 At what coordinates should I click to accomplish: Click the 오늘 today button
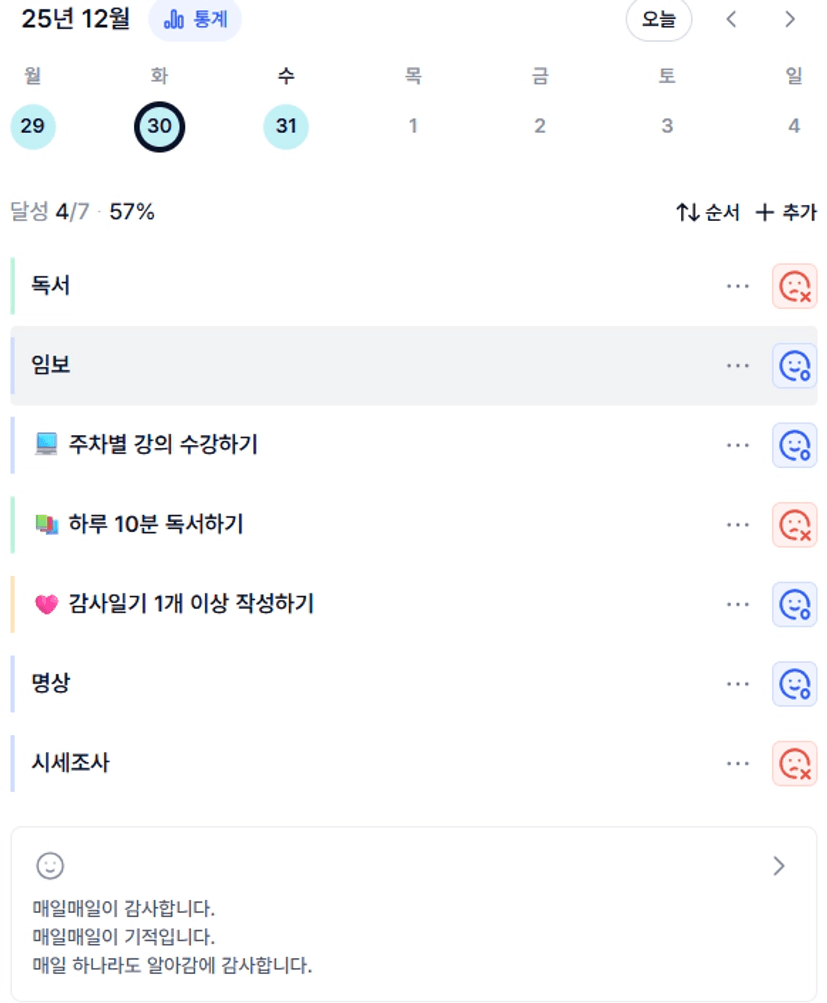point(658,20)
